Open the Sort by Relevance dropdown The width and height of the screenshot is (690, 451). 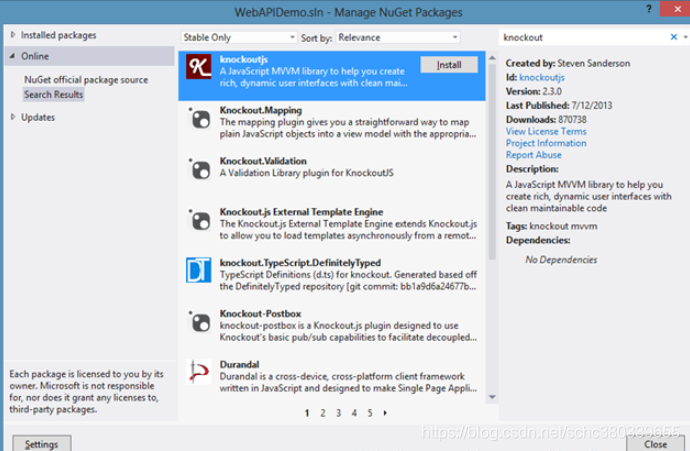click(398, 37)
